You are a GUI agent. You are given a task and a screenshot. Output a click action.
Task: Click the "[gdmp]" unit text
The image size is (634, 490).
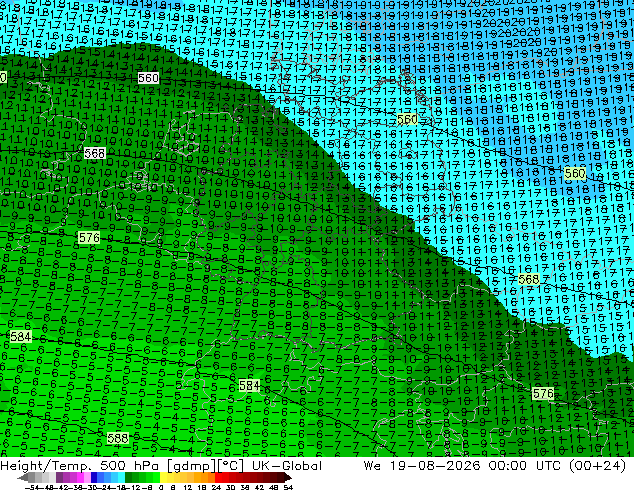(191, 466)
